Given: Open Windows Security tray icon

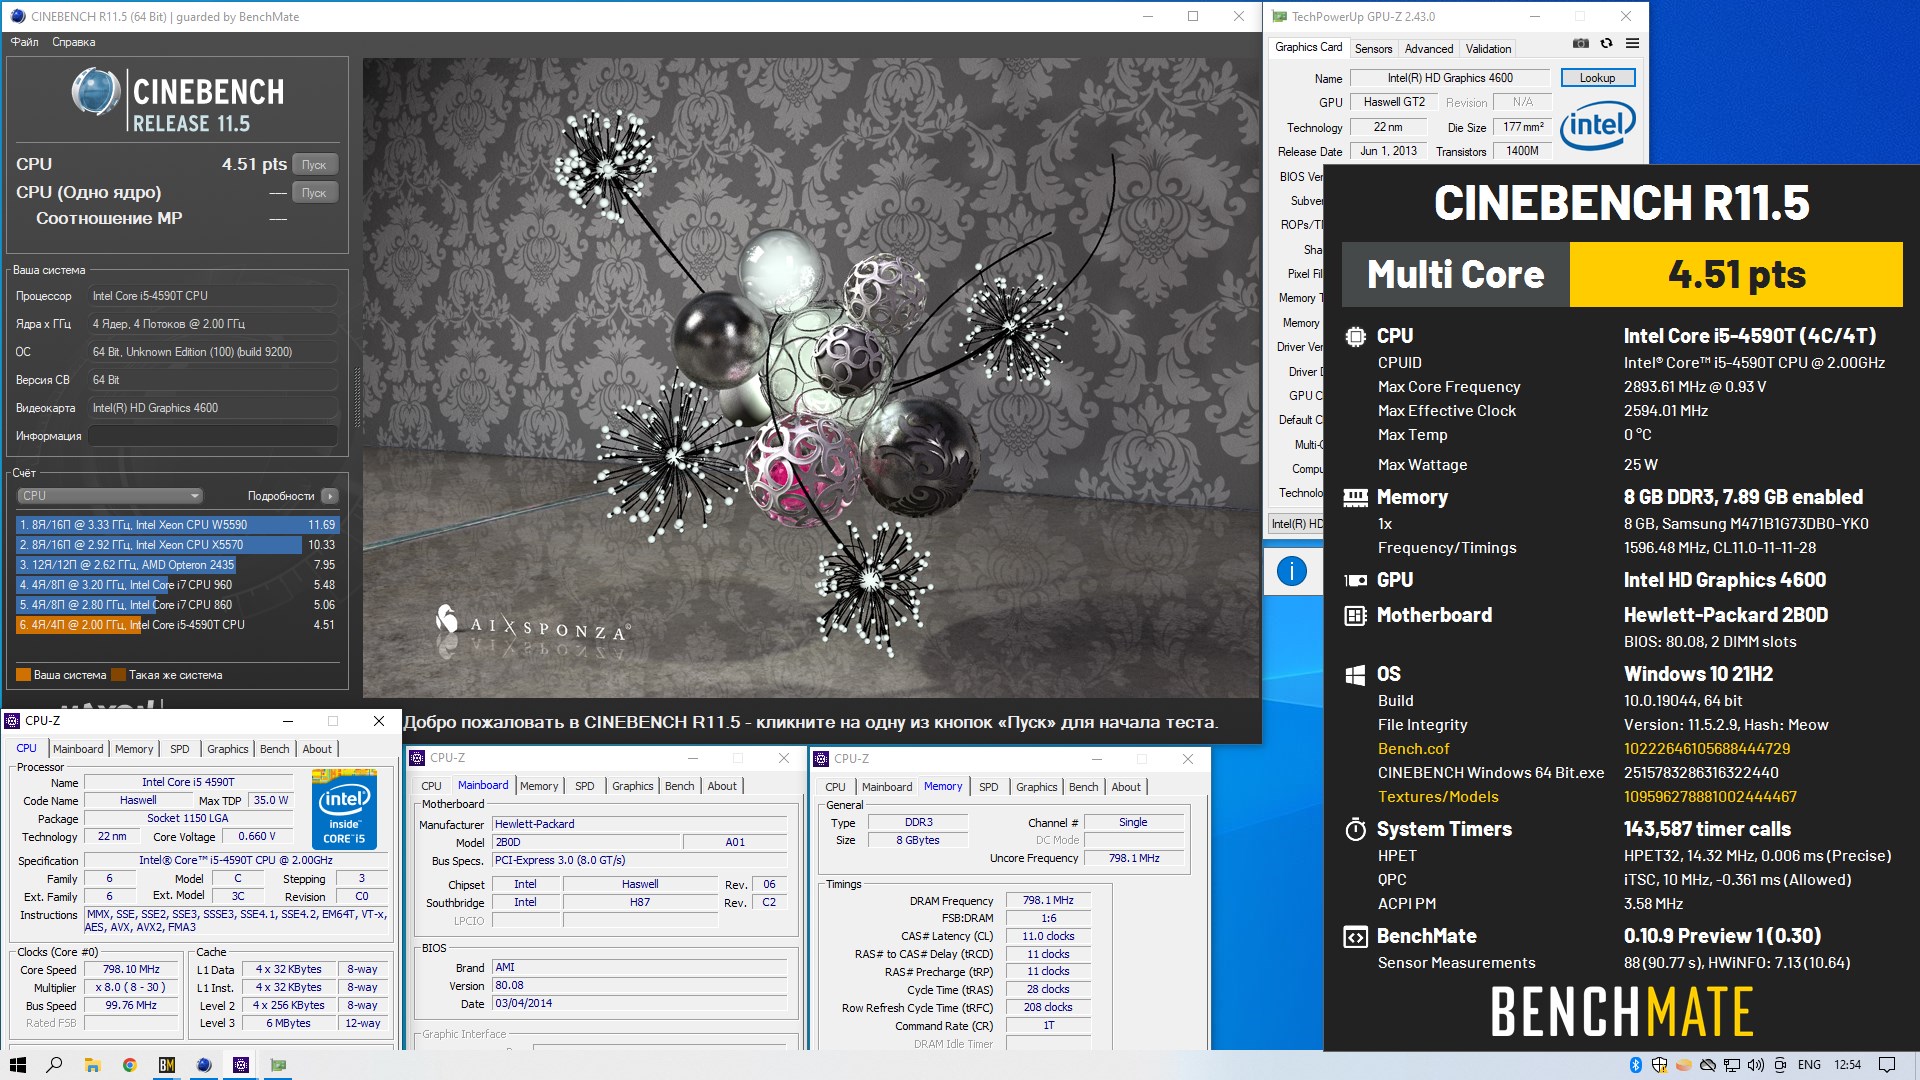Looking at the screenshot, I should (1659, 1065).
